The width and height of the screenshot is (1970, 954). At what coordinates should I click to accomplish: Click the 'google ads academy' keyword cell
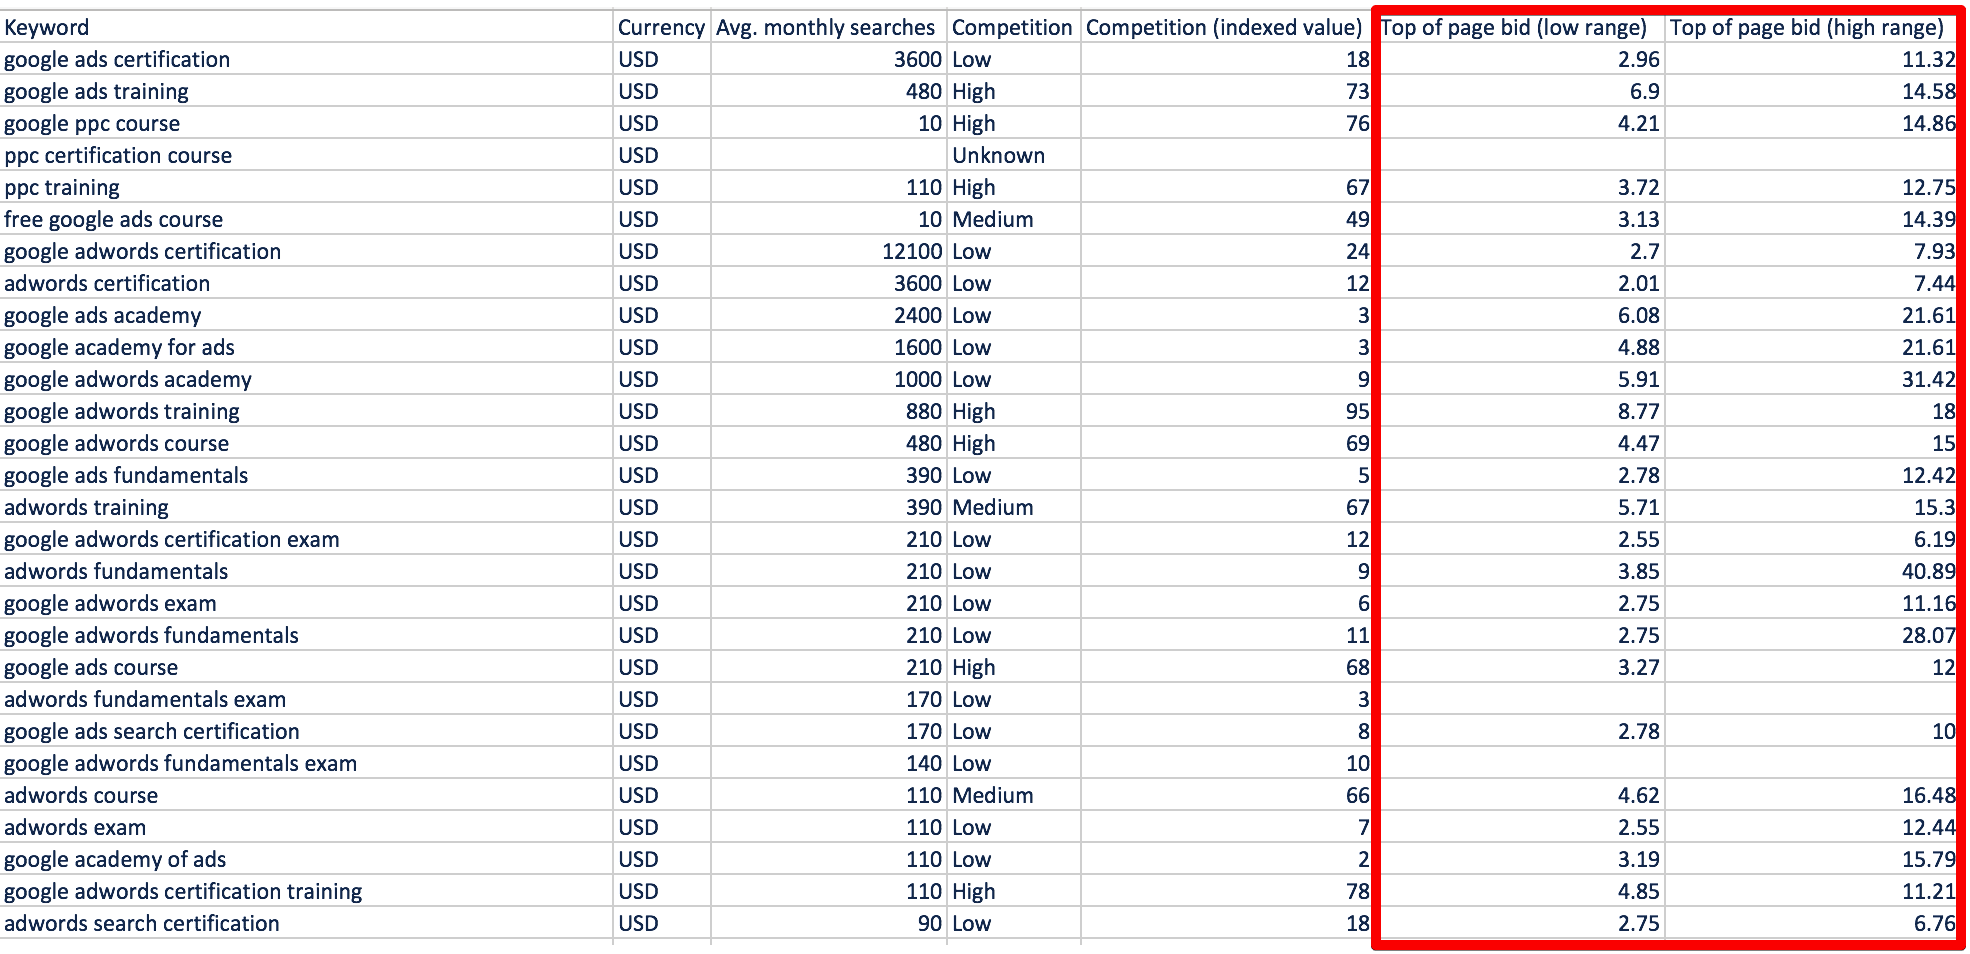[307, 315]
